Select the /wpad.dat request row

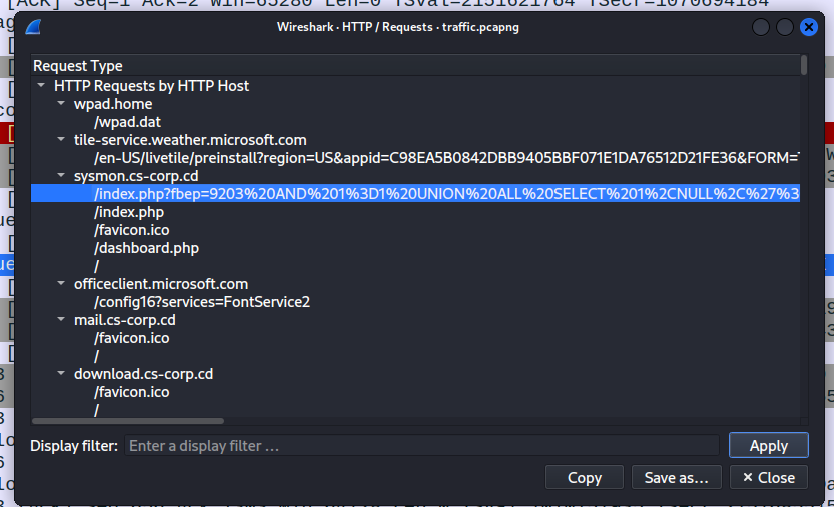point(415,122)
